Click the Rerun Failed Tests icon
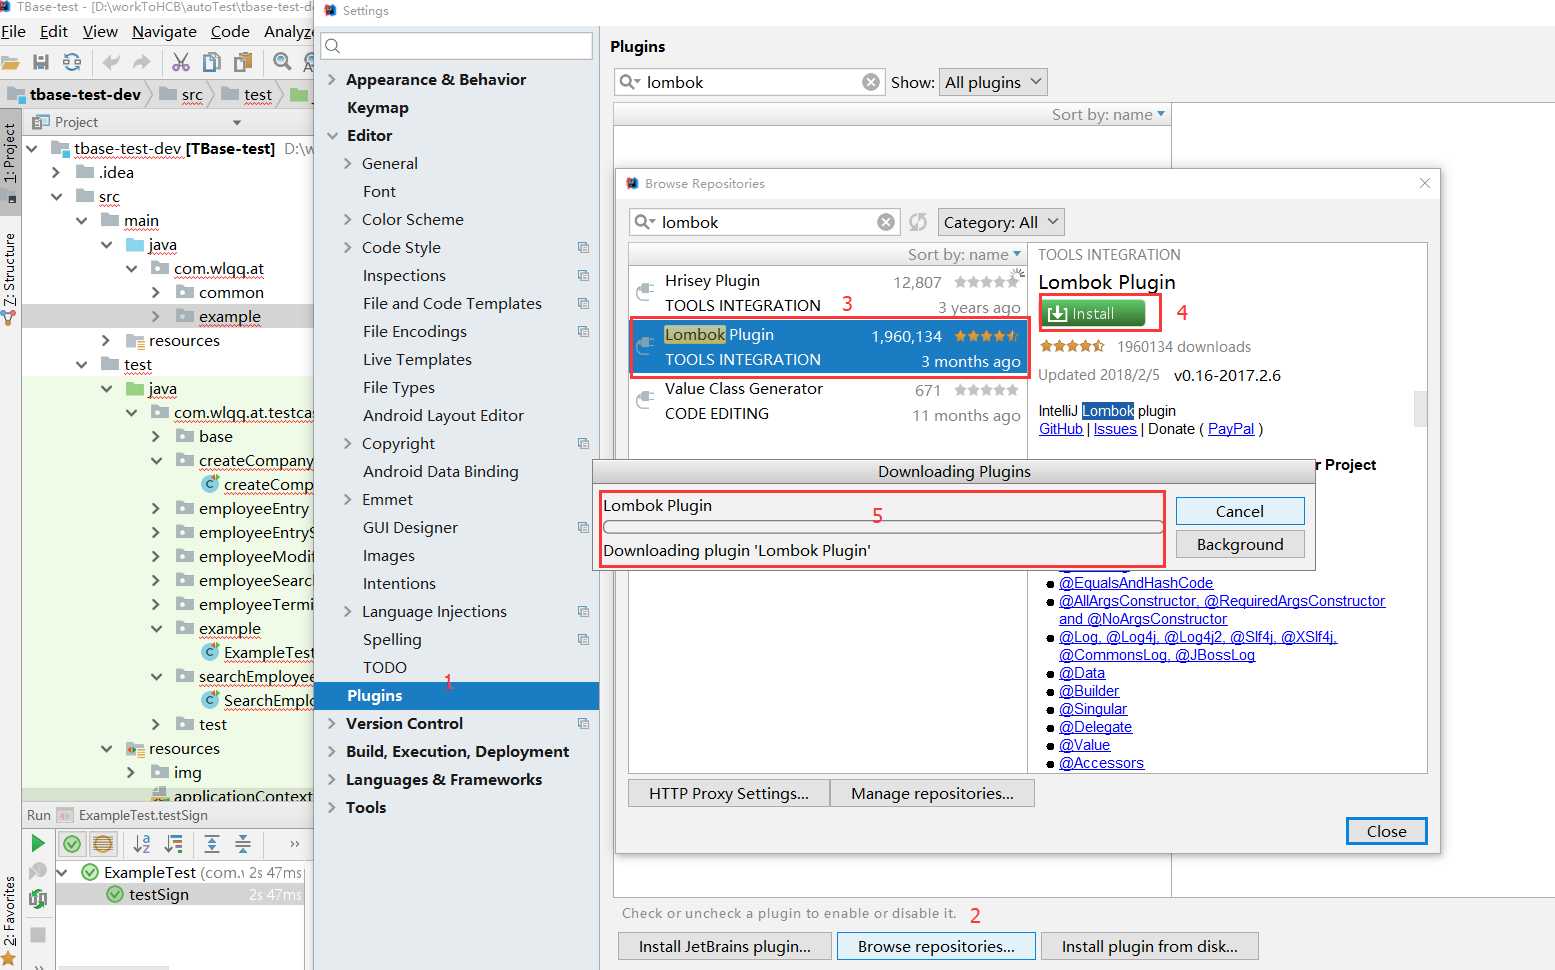The image size is (1555, 970). tap(38, 871)
